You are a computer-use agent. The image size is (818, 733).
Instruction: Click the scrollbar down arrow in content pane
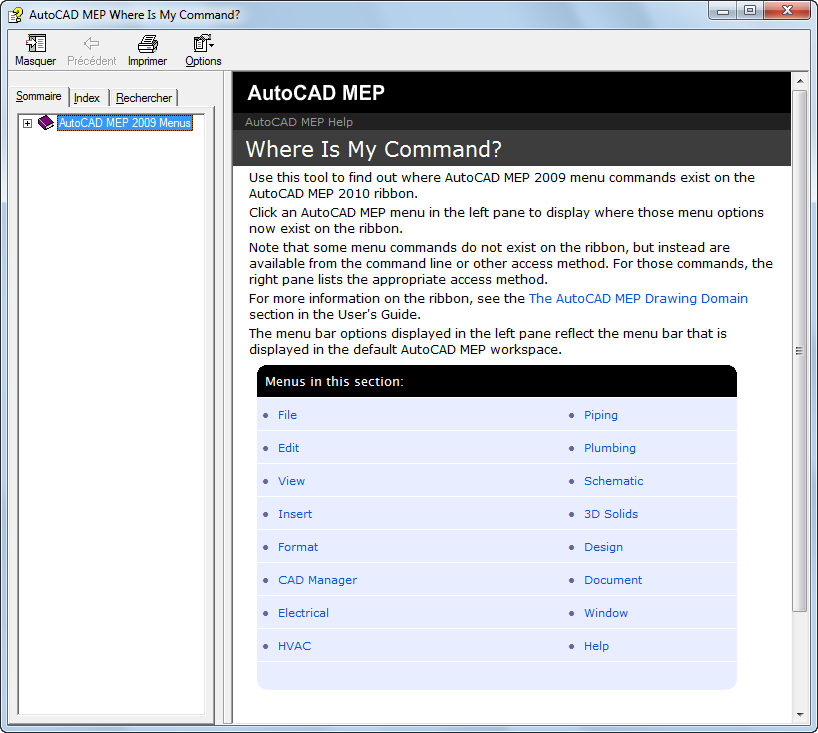799,715
